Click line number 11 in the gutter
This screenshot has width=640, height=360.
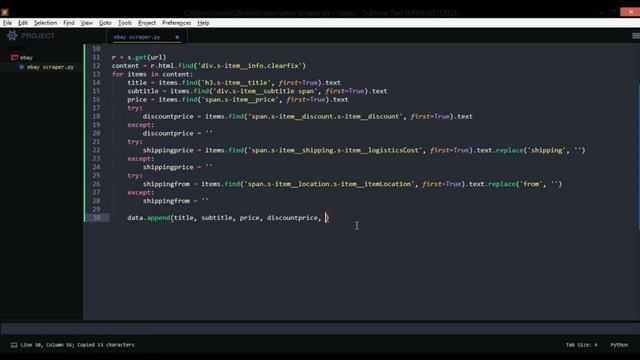[x=96, y=57]
